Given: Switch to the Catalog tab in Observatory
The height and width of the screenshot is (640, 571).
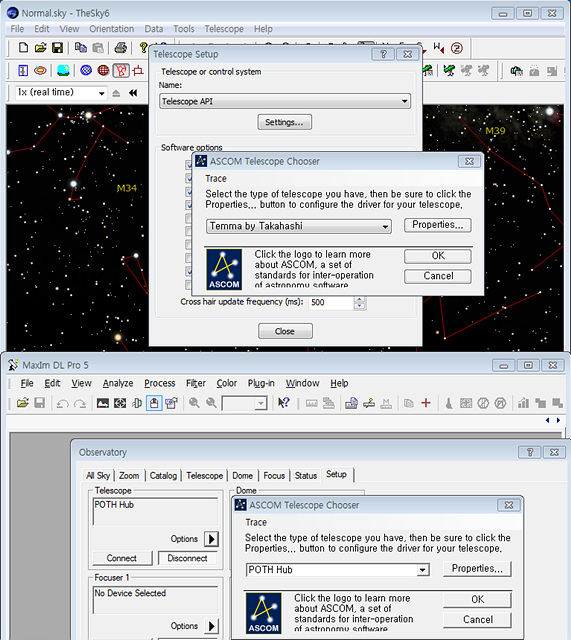Looking at the screenshot, I should click(163, 476).
